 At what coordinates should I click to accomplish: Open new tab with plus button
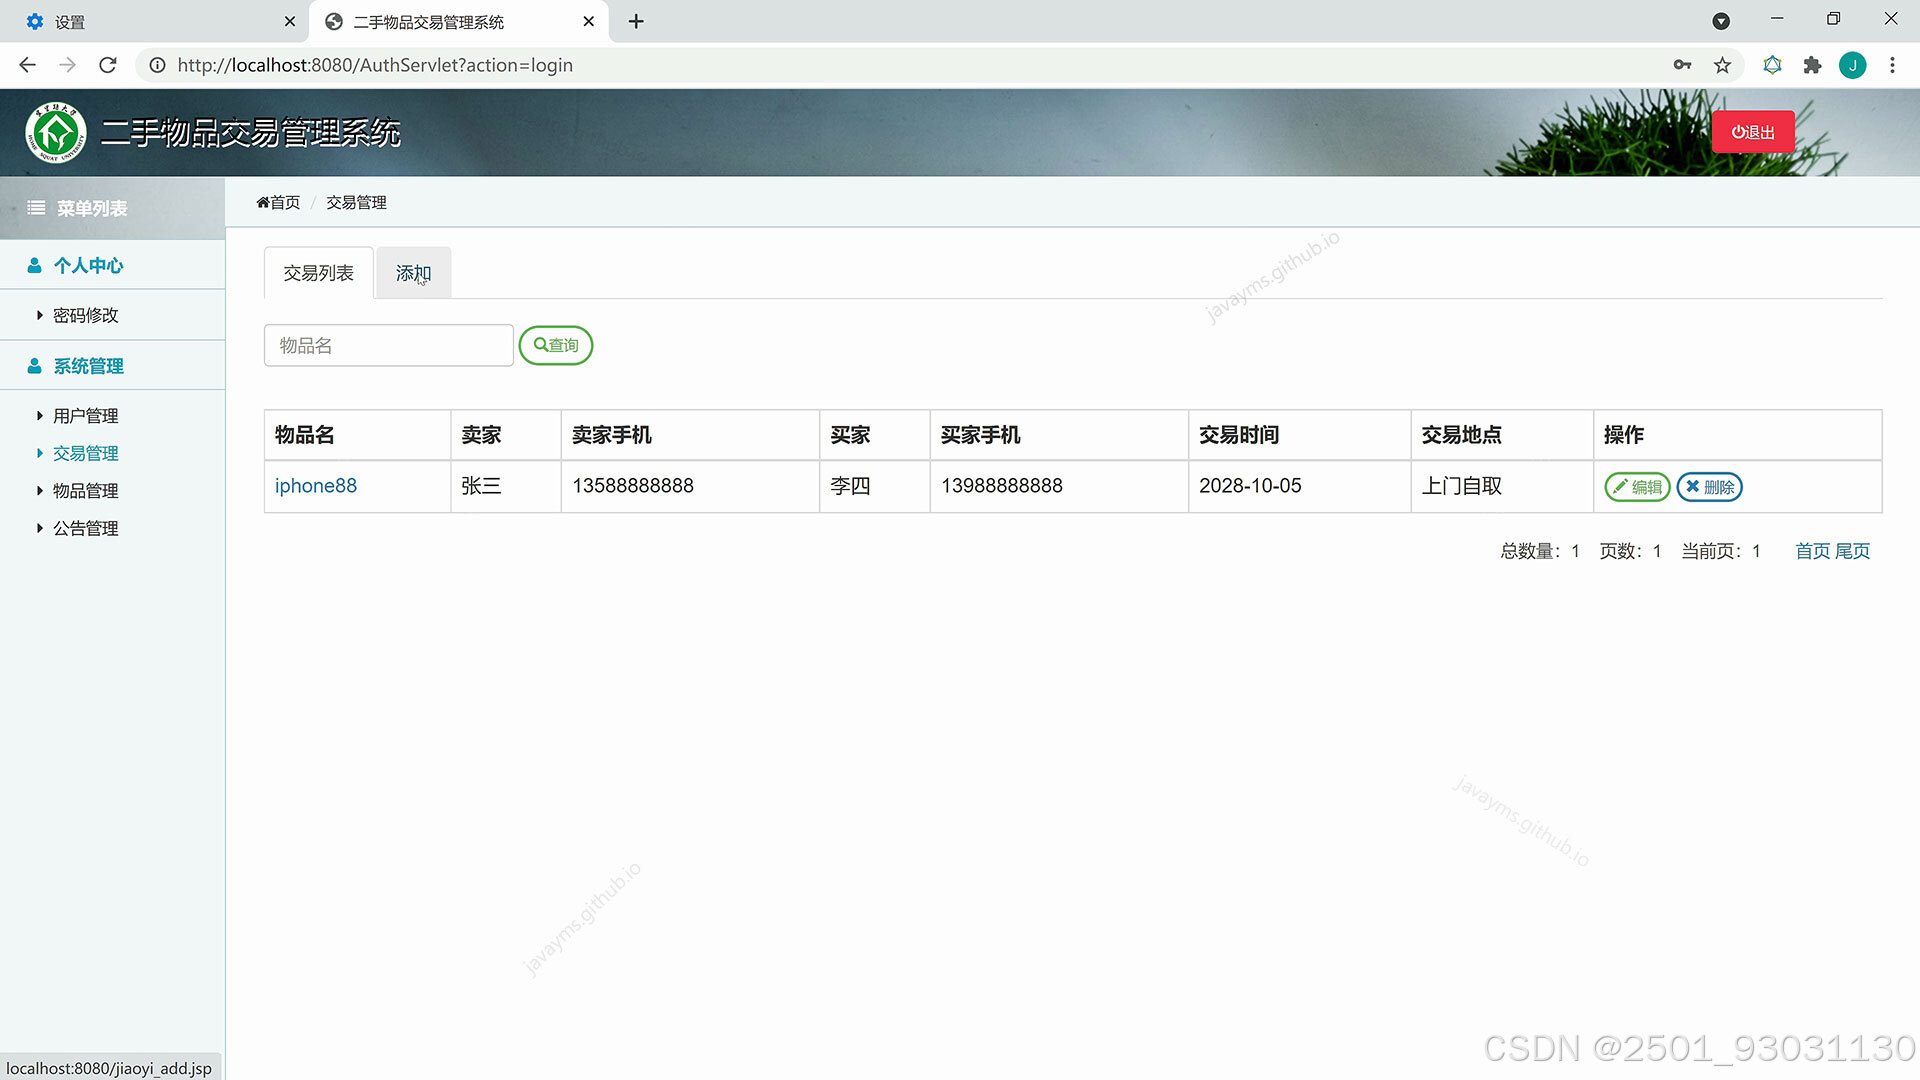pyautogui.click(x=636, y=21)
